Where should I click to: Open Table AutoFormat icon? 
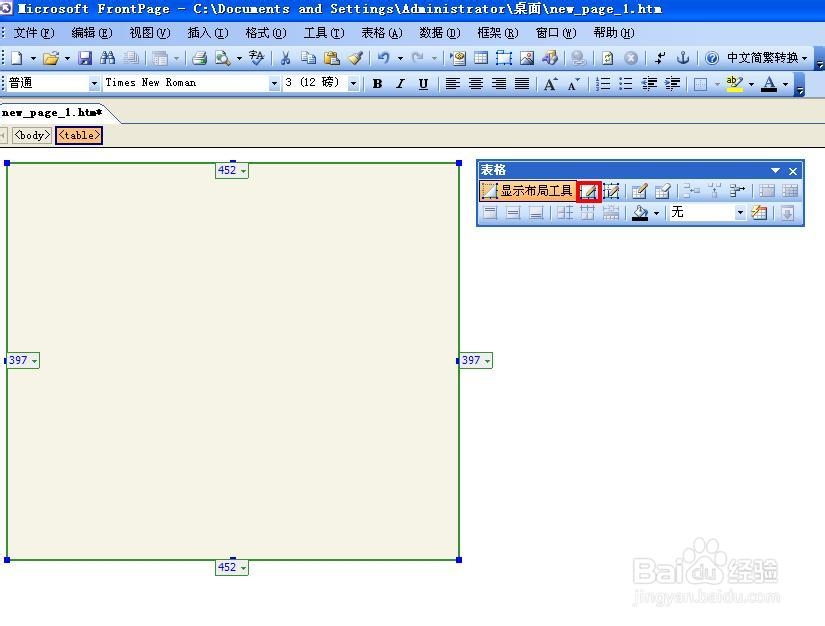point(759,213)
